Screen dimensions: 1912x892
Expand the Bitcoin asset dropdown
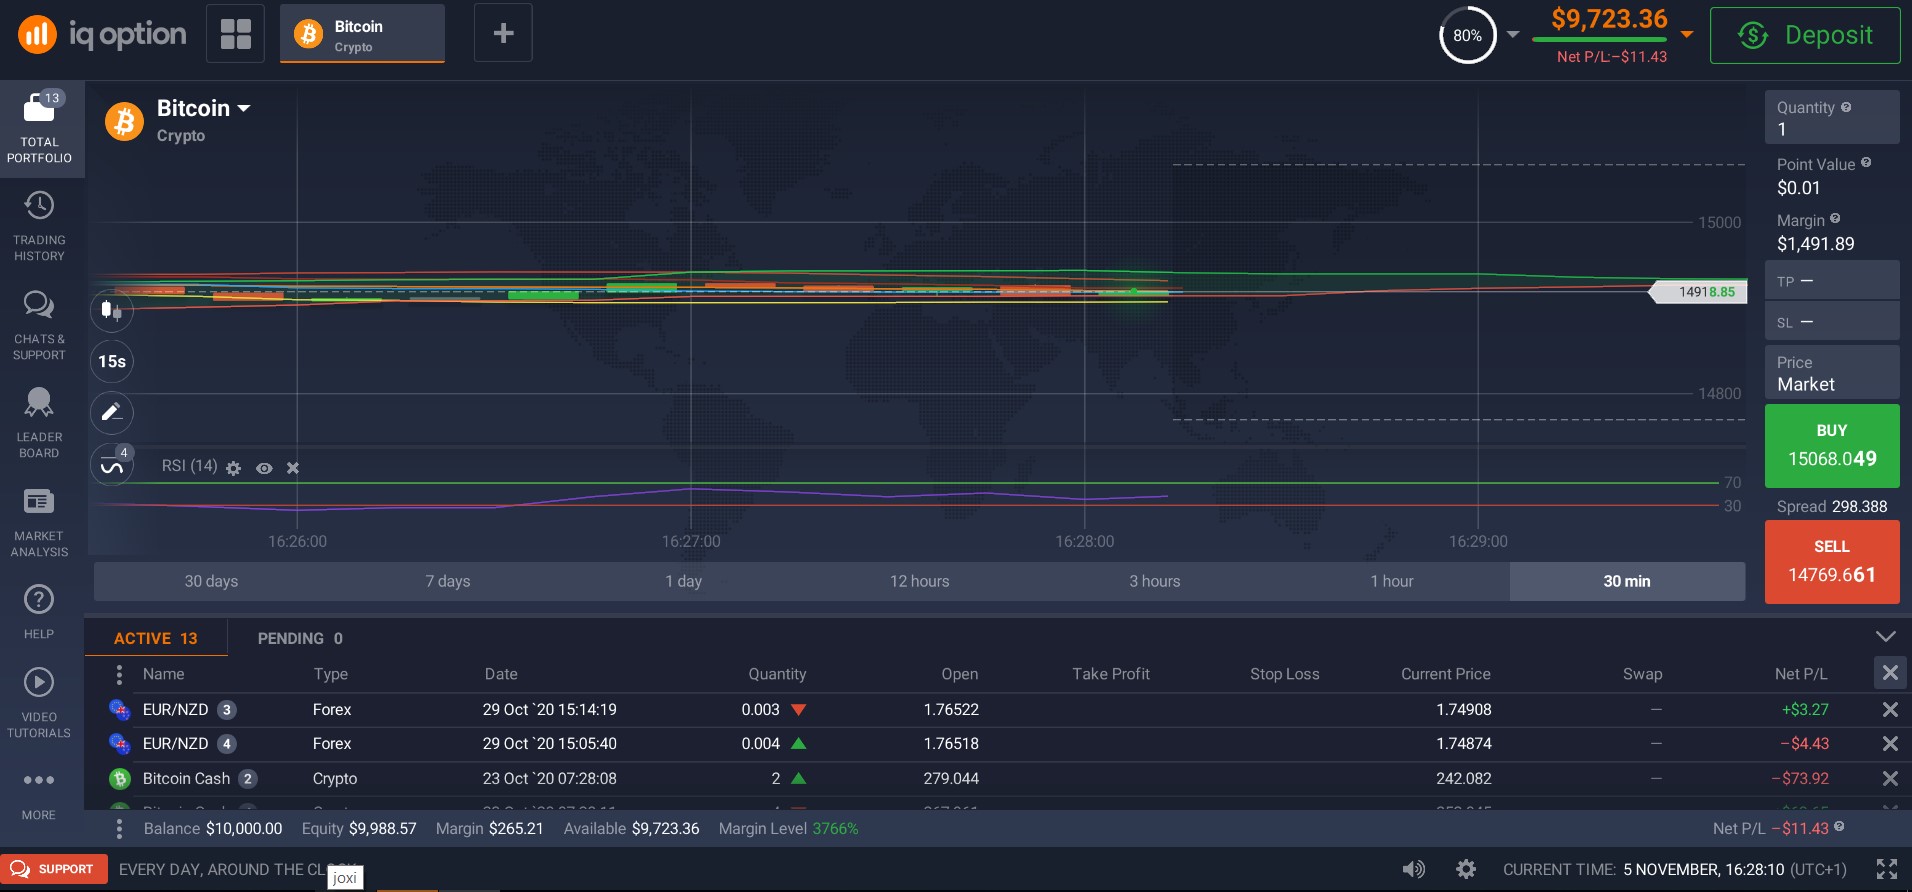click(243, 108)
